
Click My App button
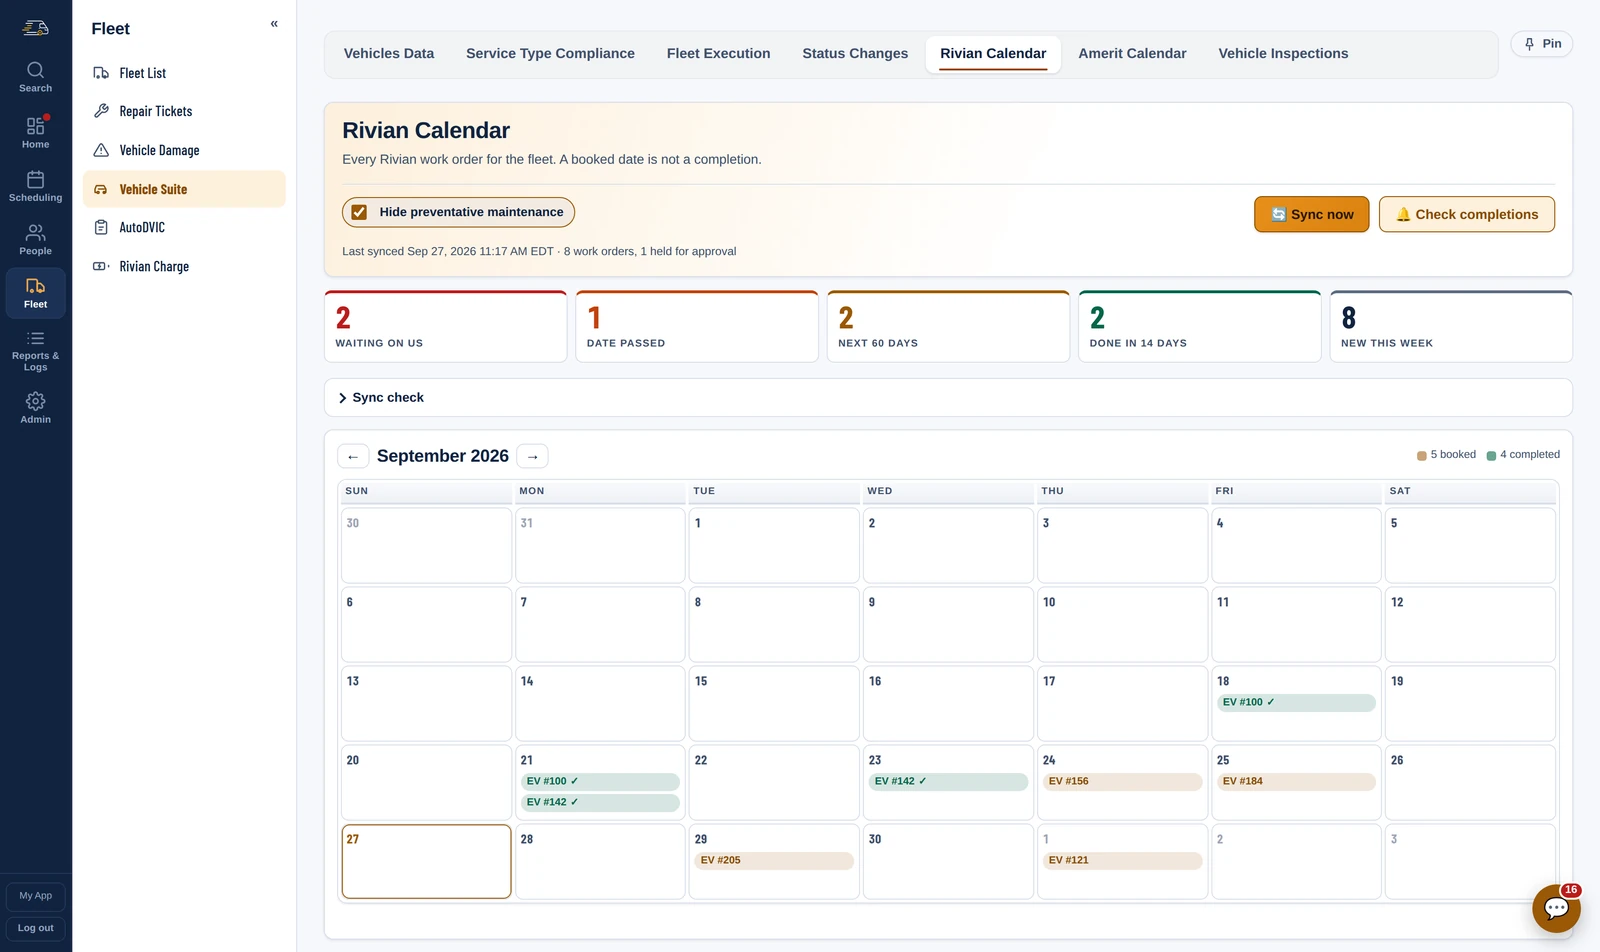(x=36, y=896)
